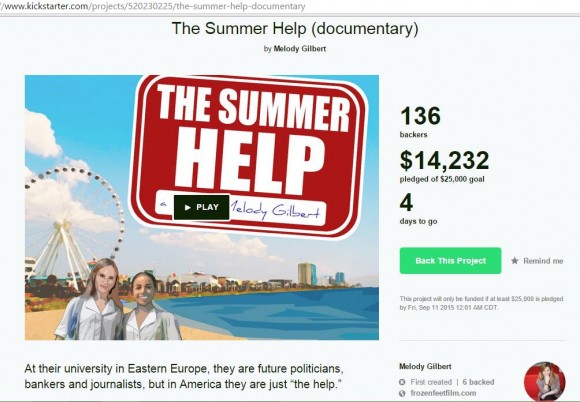The height and width of the screenshot is (402, 580).
Task: Click the 136 backers count
Action: point(420,122)
